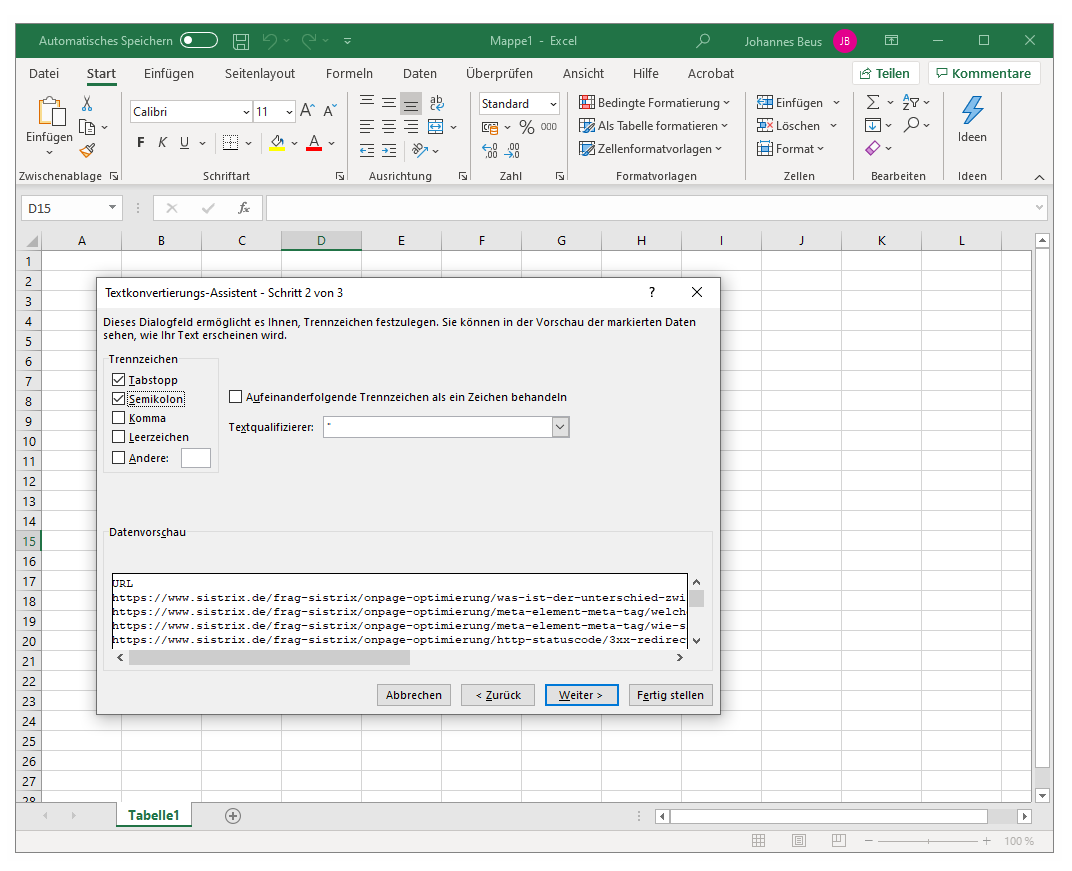Click the insert function fx icon
Screen dimensions: 1072x871
pos(243,208)
